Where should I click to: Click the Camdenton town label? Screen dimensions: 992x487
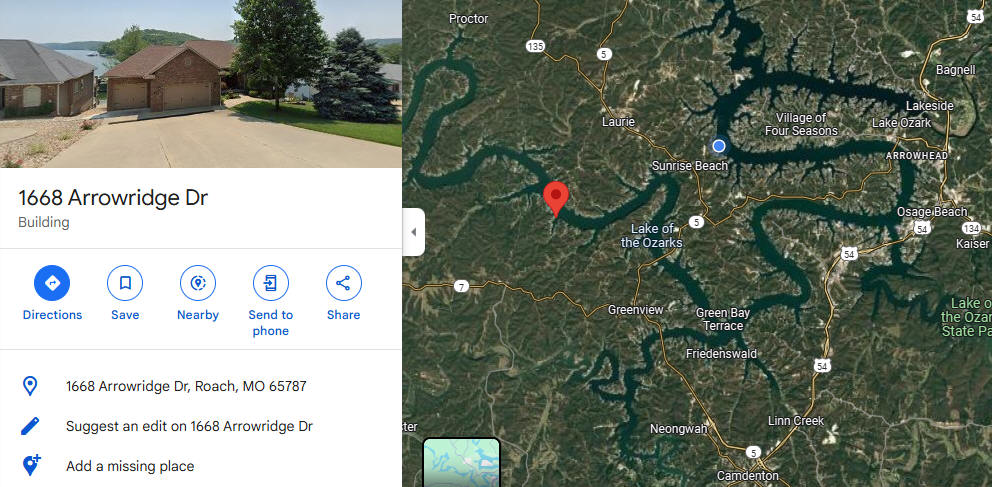coord(747,475)
